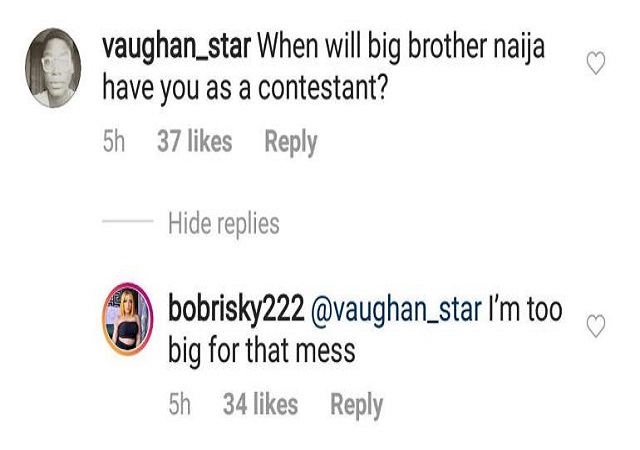View the 37 likes list
This screenshot has width=640, height=450.
point(194,142)
